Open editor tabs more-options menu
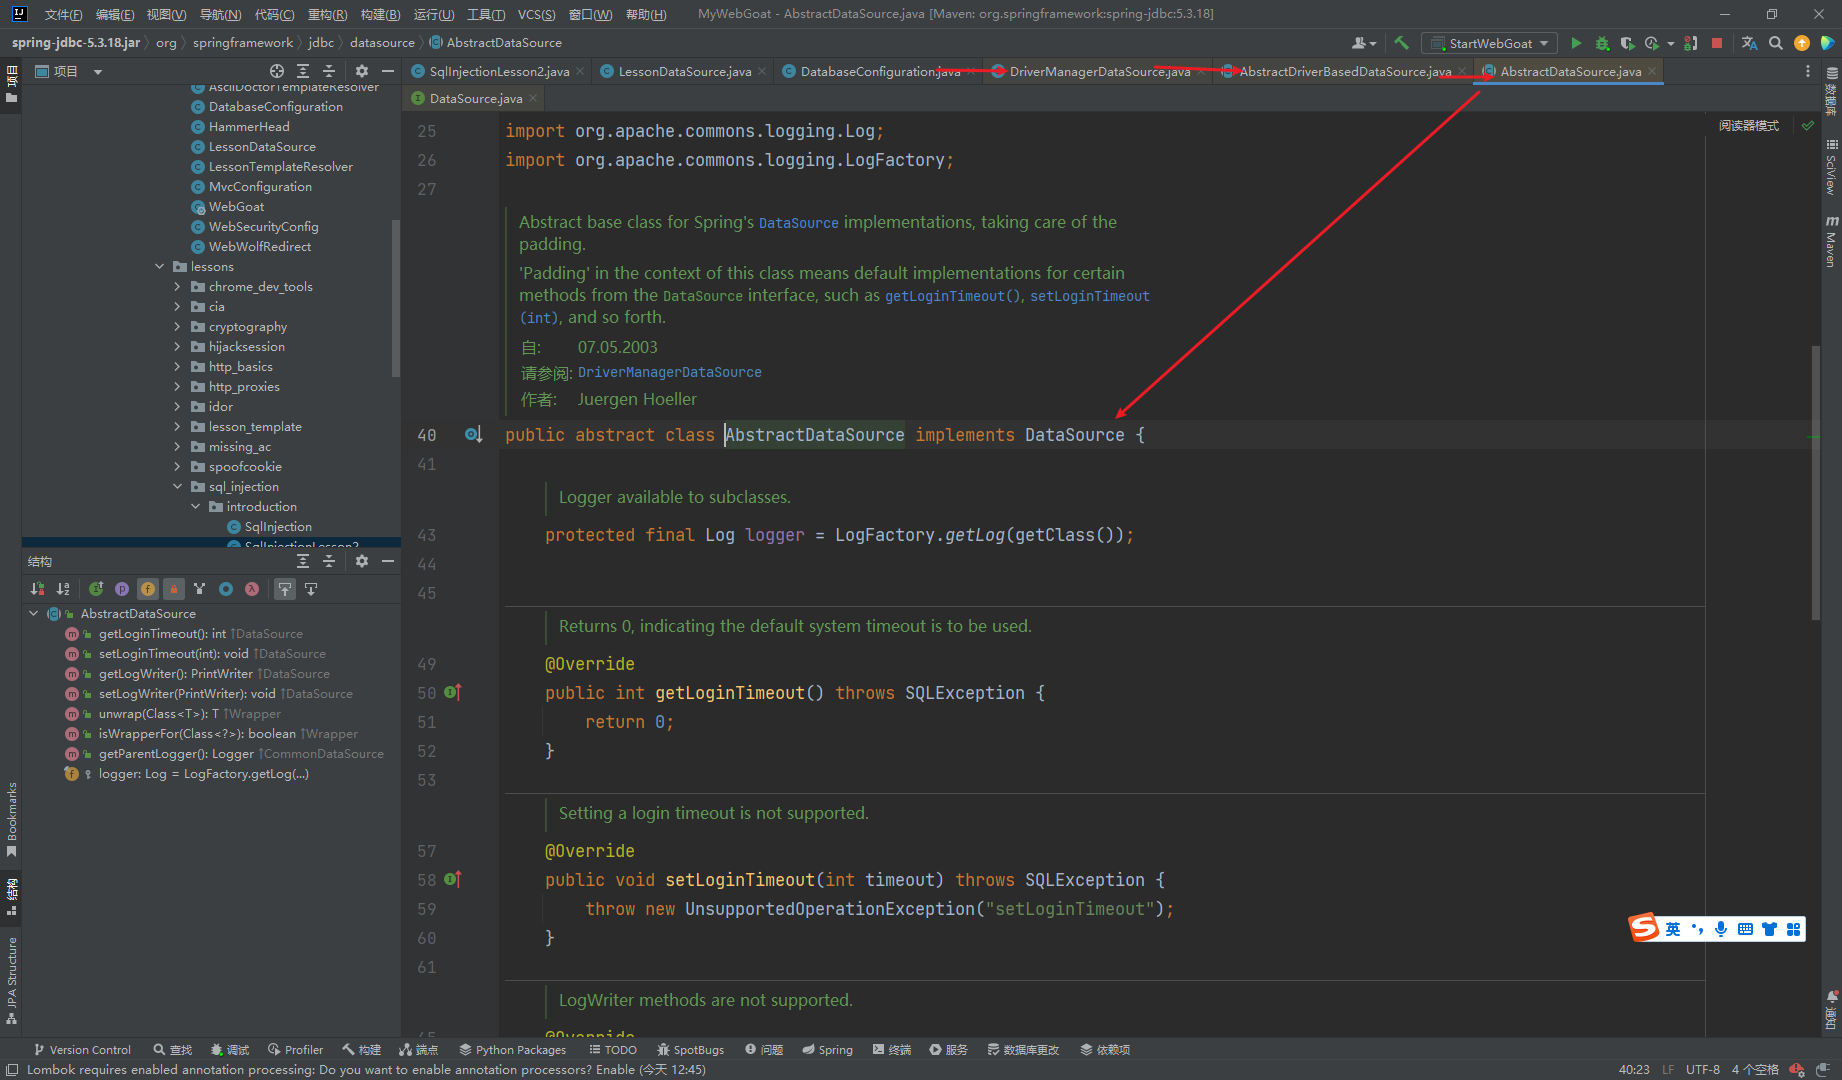Image resolution: width=1842 pixels, height=1080 pixels. 1807,71
